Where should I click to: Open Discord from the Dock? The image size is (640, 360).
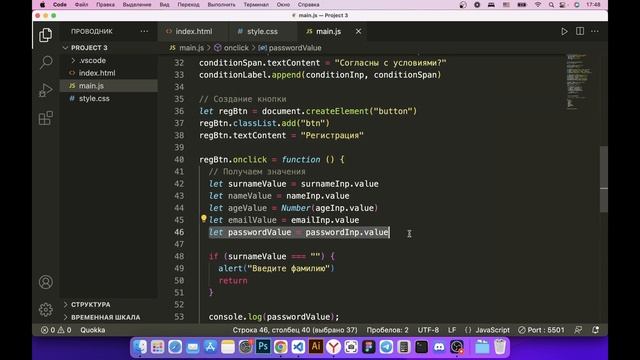439,347
